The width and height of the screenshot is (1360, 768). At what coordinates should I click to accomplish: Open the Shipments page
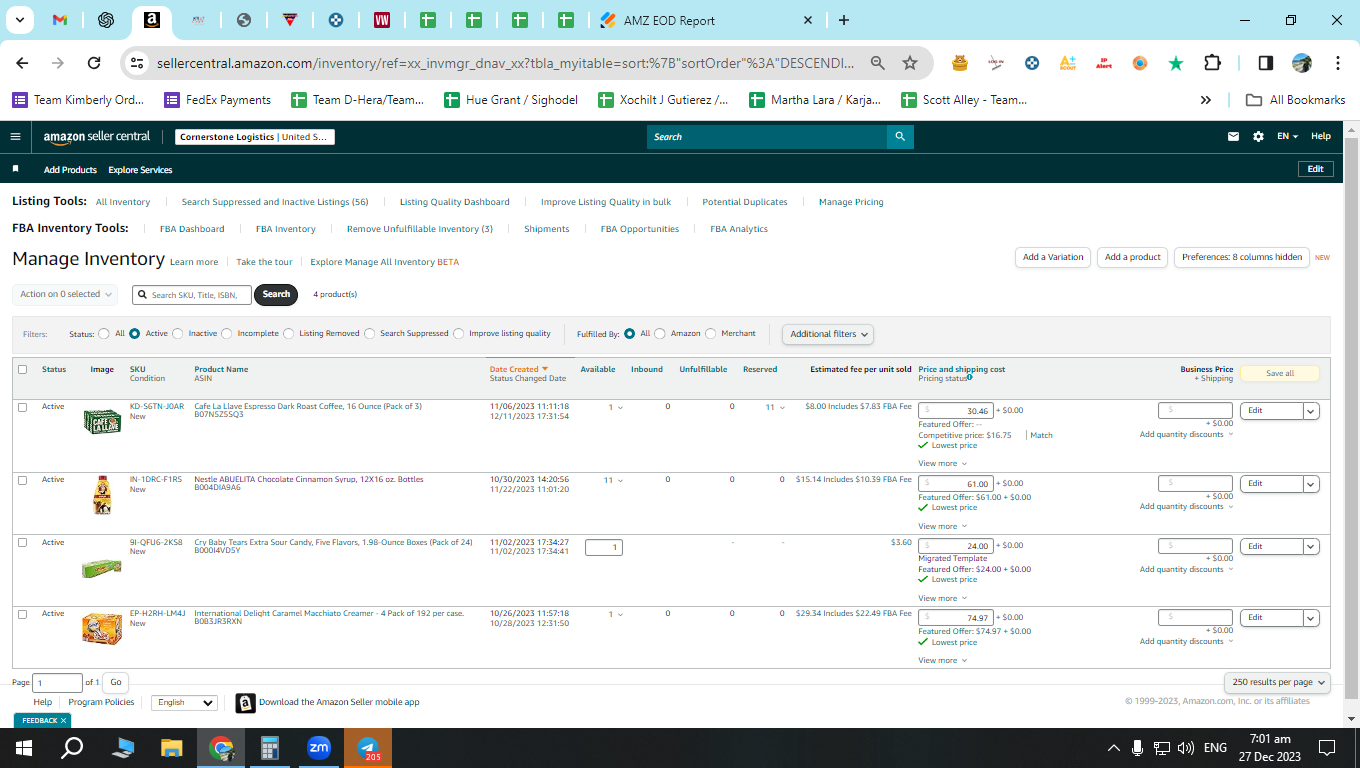547,229
